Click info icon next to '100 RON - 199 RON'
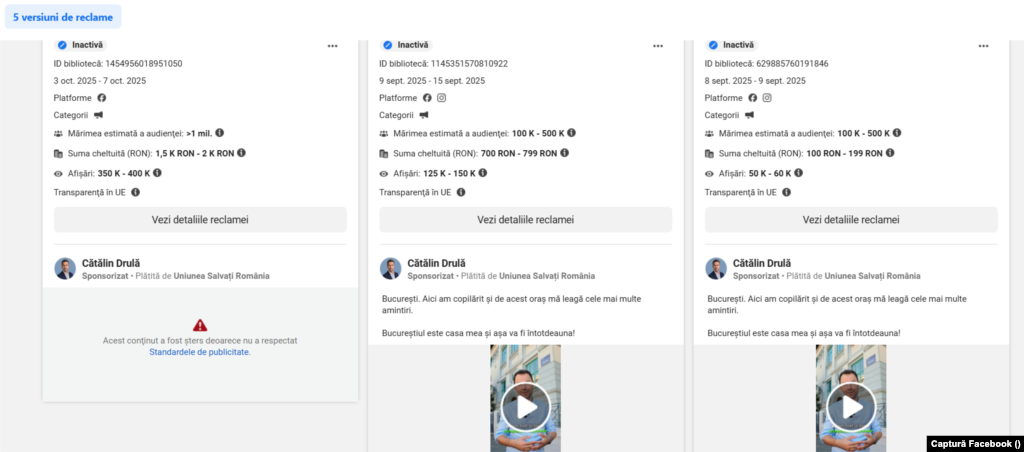The width and height of the screenshot is (1024, 452). (x=890, y=153)
